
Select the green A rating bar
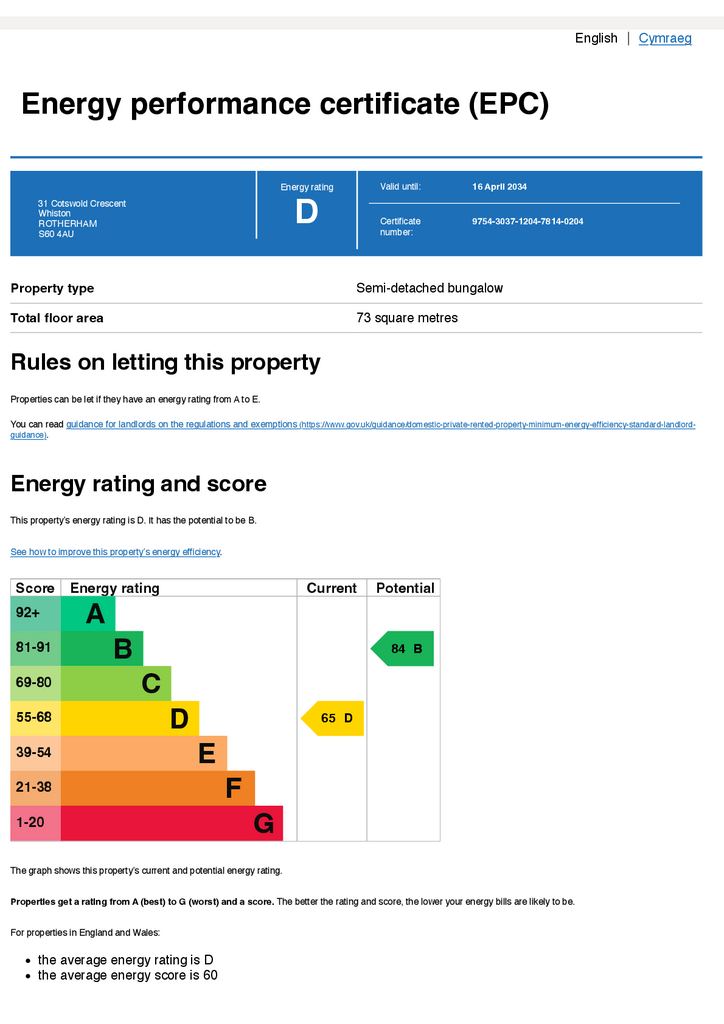click(x=88, y=614)
